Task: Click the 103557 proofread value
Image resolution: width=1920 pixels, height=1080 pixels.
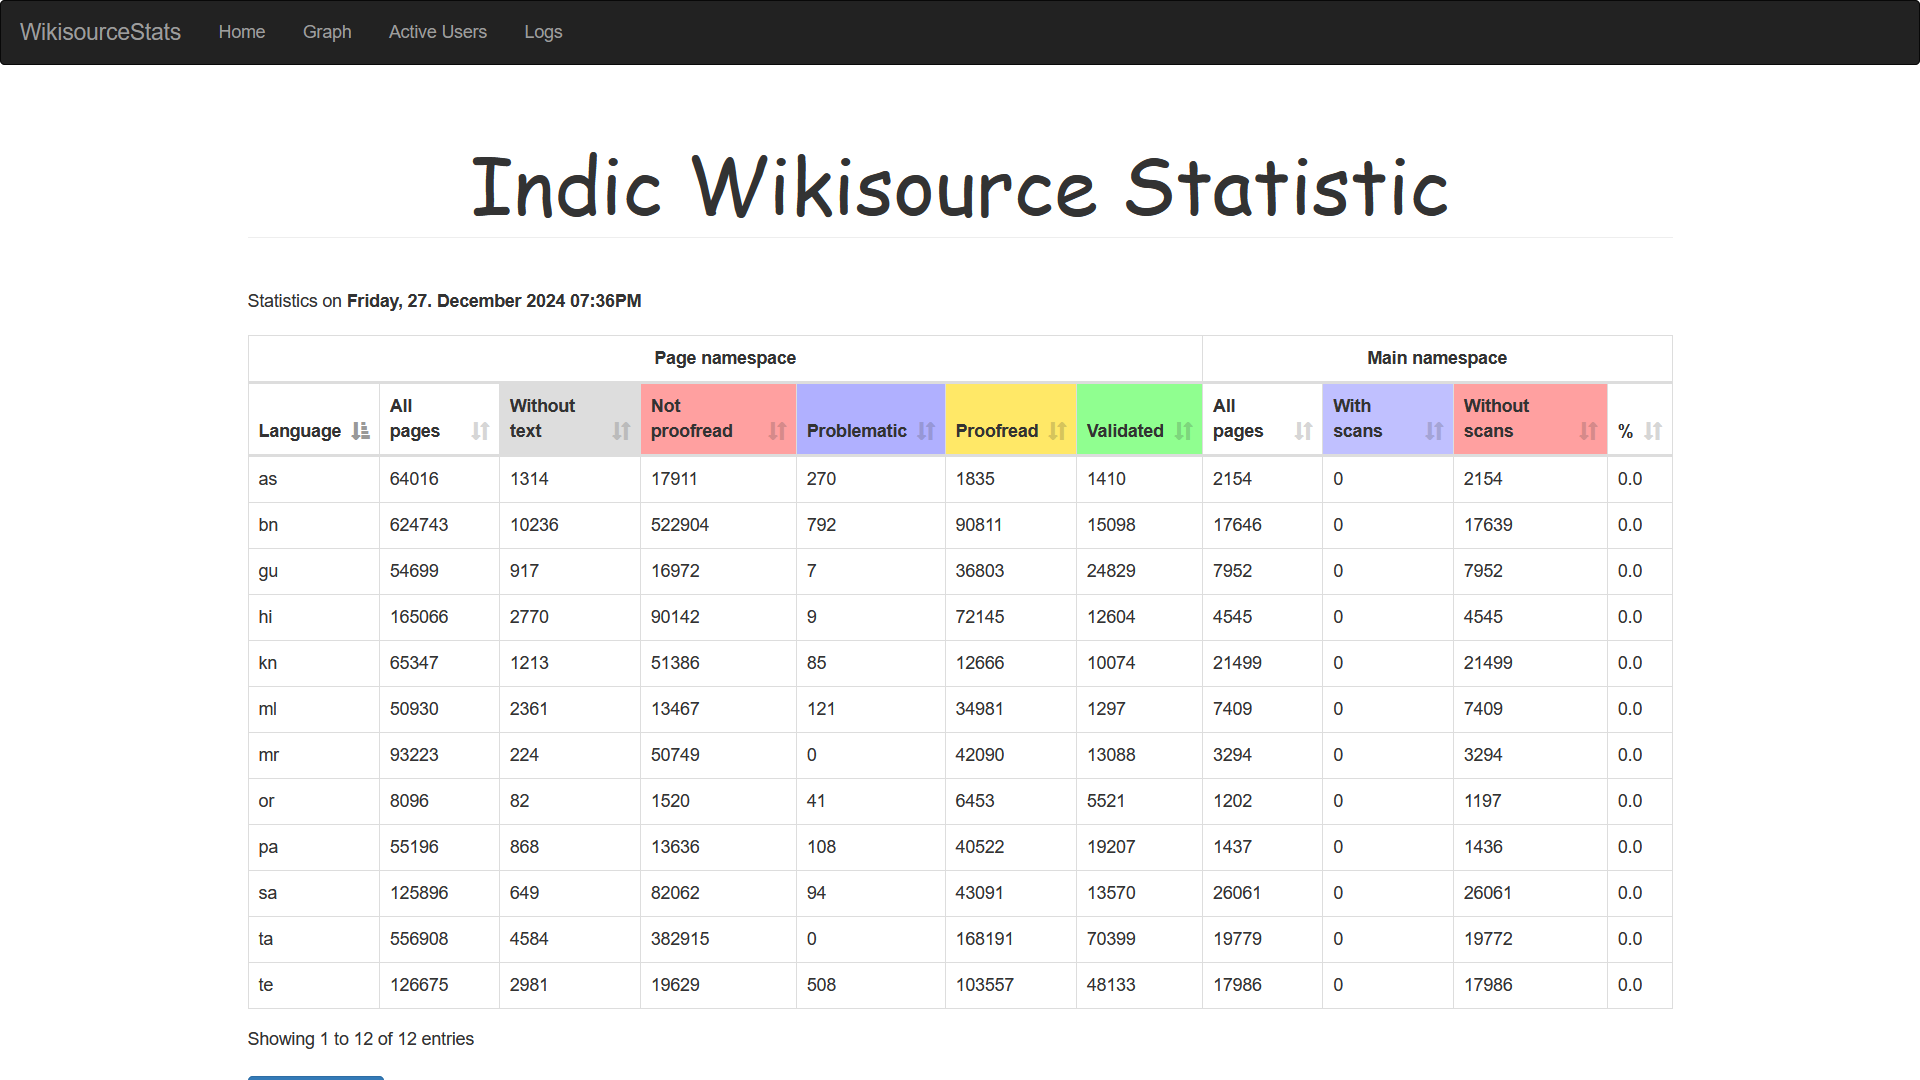Action: coord(984,985)
